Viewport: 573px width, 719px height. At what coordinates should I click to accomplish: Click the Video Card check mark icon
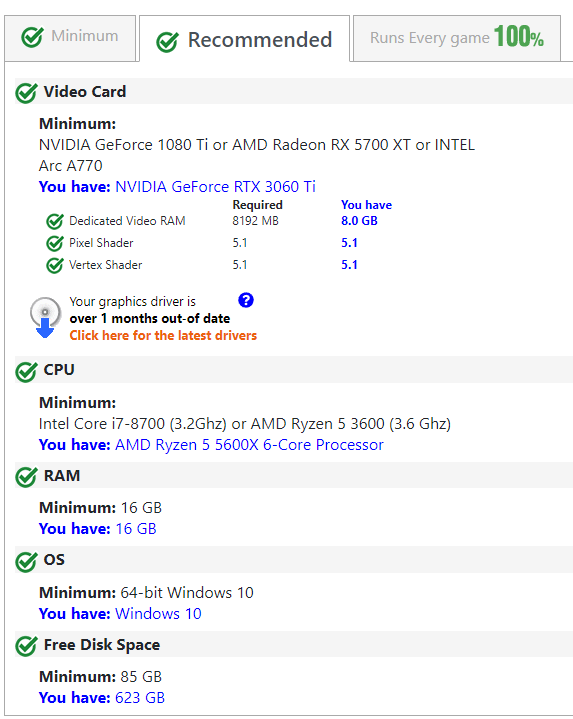26,93
